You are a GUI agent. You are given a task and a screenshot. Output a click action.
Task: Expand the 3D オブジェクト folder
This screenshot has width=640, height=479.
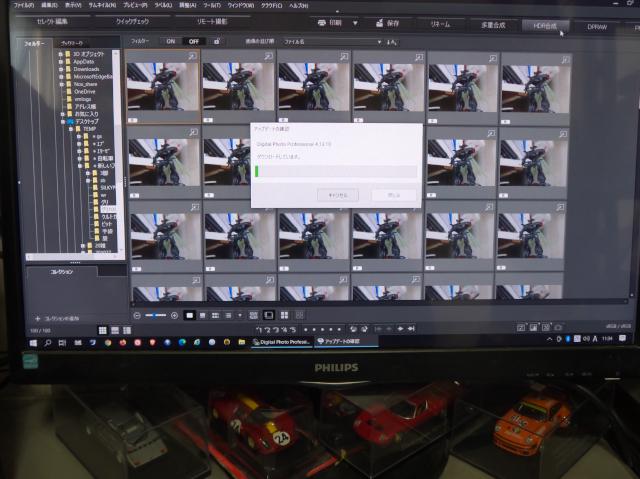(x=61, y=54)
